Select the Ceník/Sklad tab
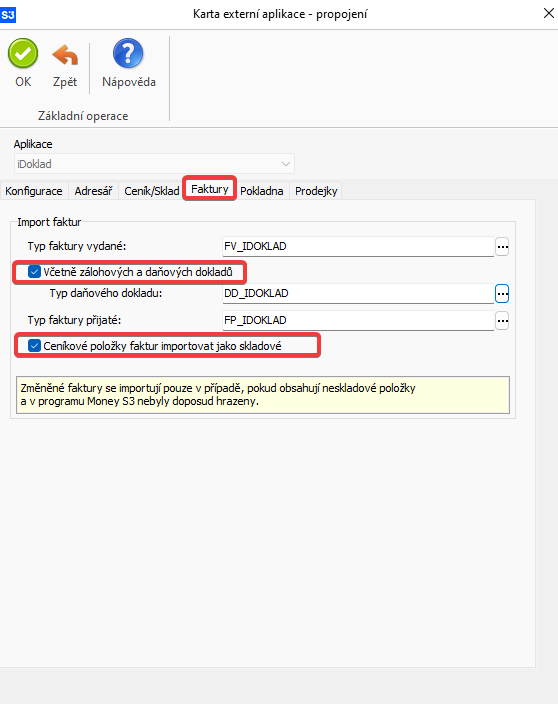Image resolution: width=558 pixels, height=704 pixels. (x=152, y=191)
